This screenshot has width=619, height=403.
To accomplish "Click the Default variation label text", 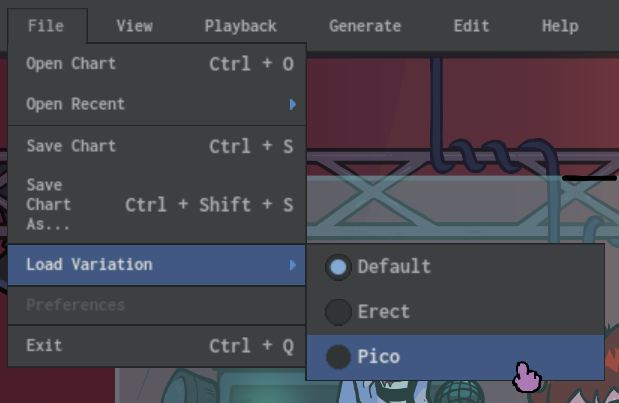I will [x=394, y=267].
